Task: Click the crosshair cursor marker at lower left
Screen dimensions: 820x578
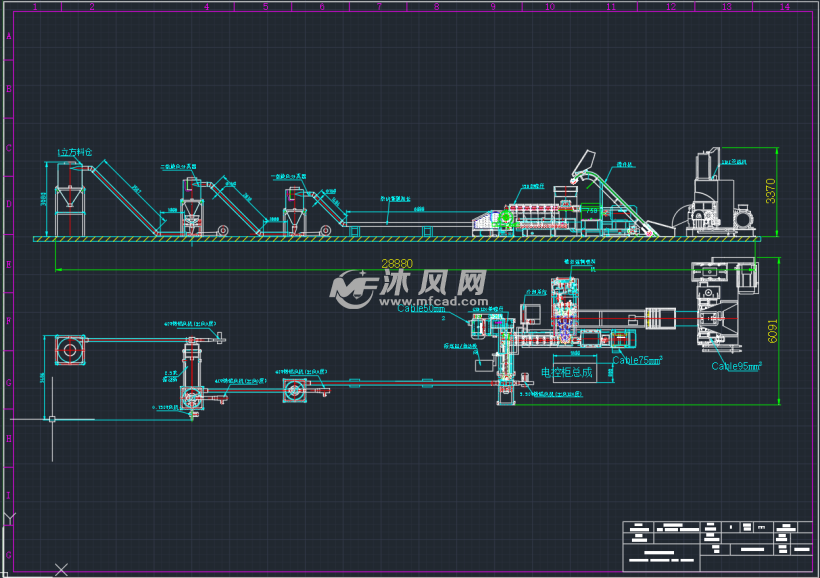Action: [x=52, y=419]
